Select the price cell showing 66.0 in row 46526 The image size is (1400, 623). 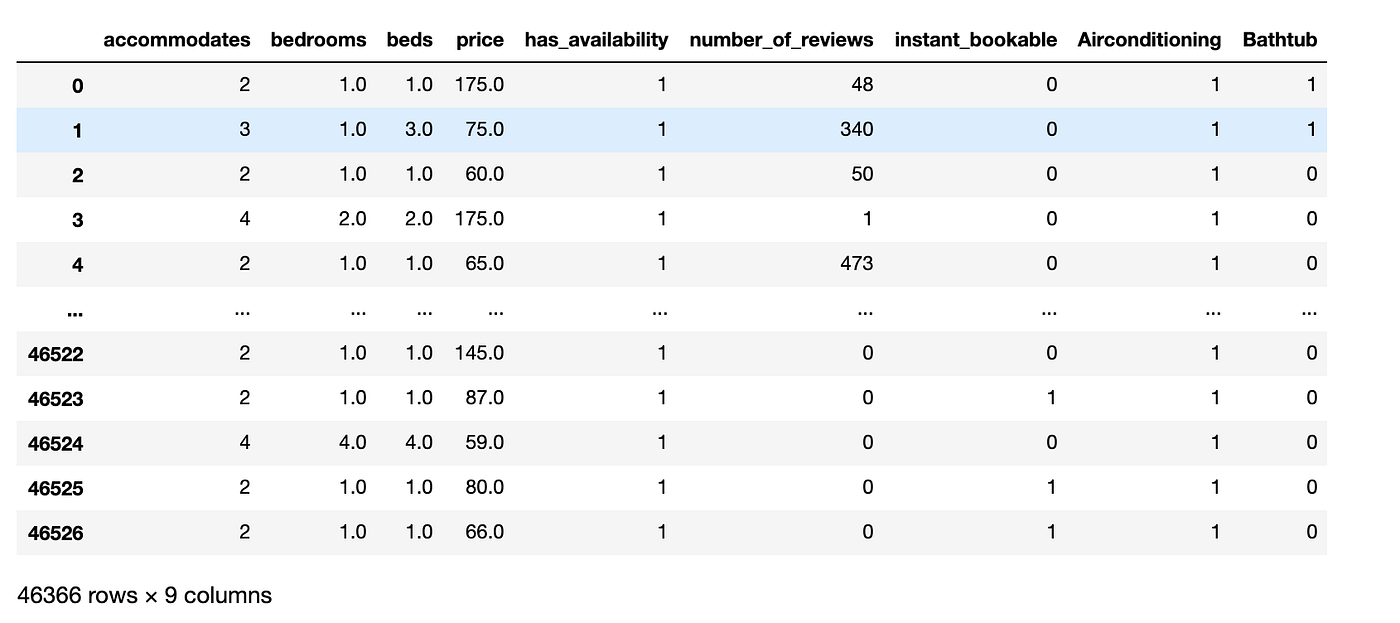coord(483,533)
